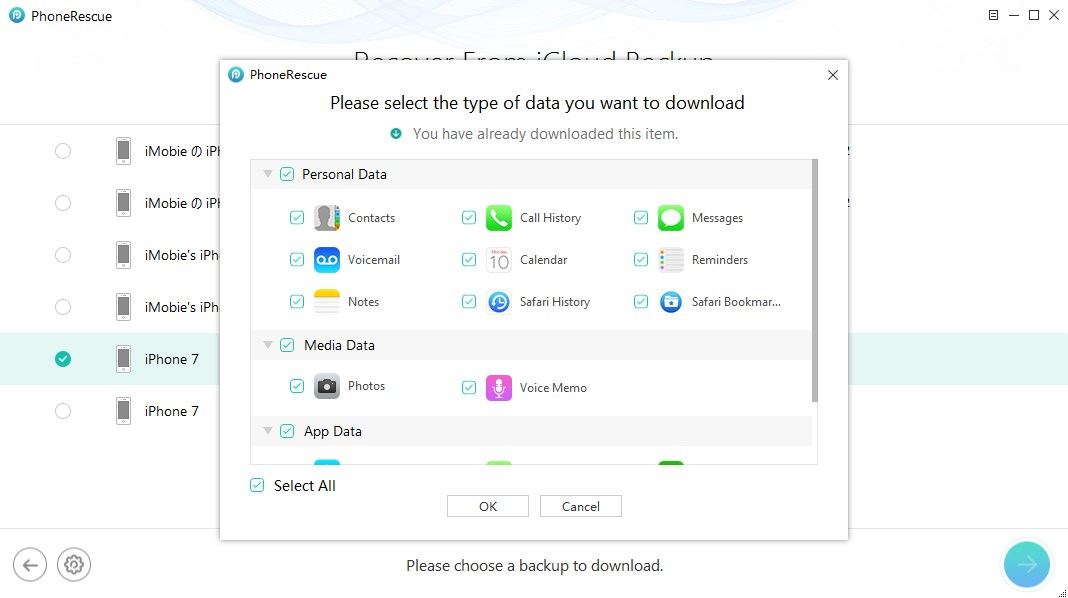Click the "You have already downloaded this item." message
This screenshot has width=1068, height=598.
coord(545,134)
